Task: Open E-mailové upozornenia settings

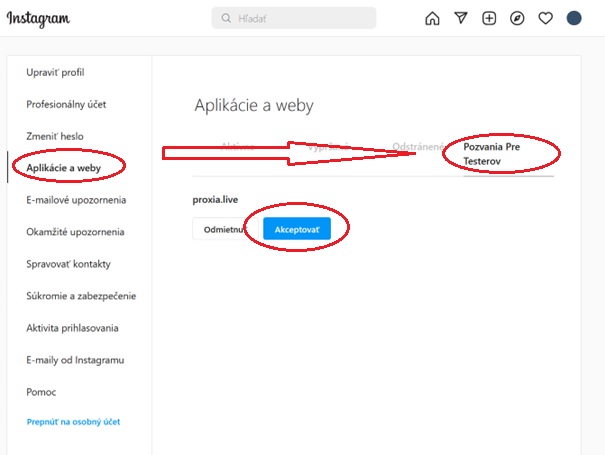Action: pyautogui.click(x=76, y=200)
